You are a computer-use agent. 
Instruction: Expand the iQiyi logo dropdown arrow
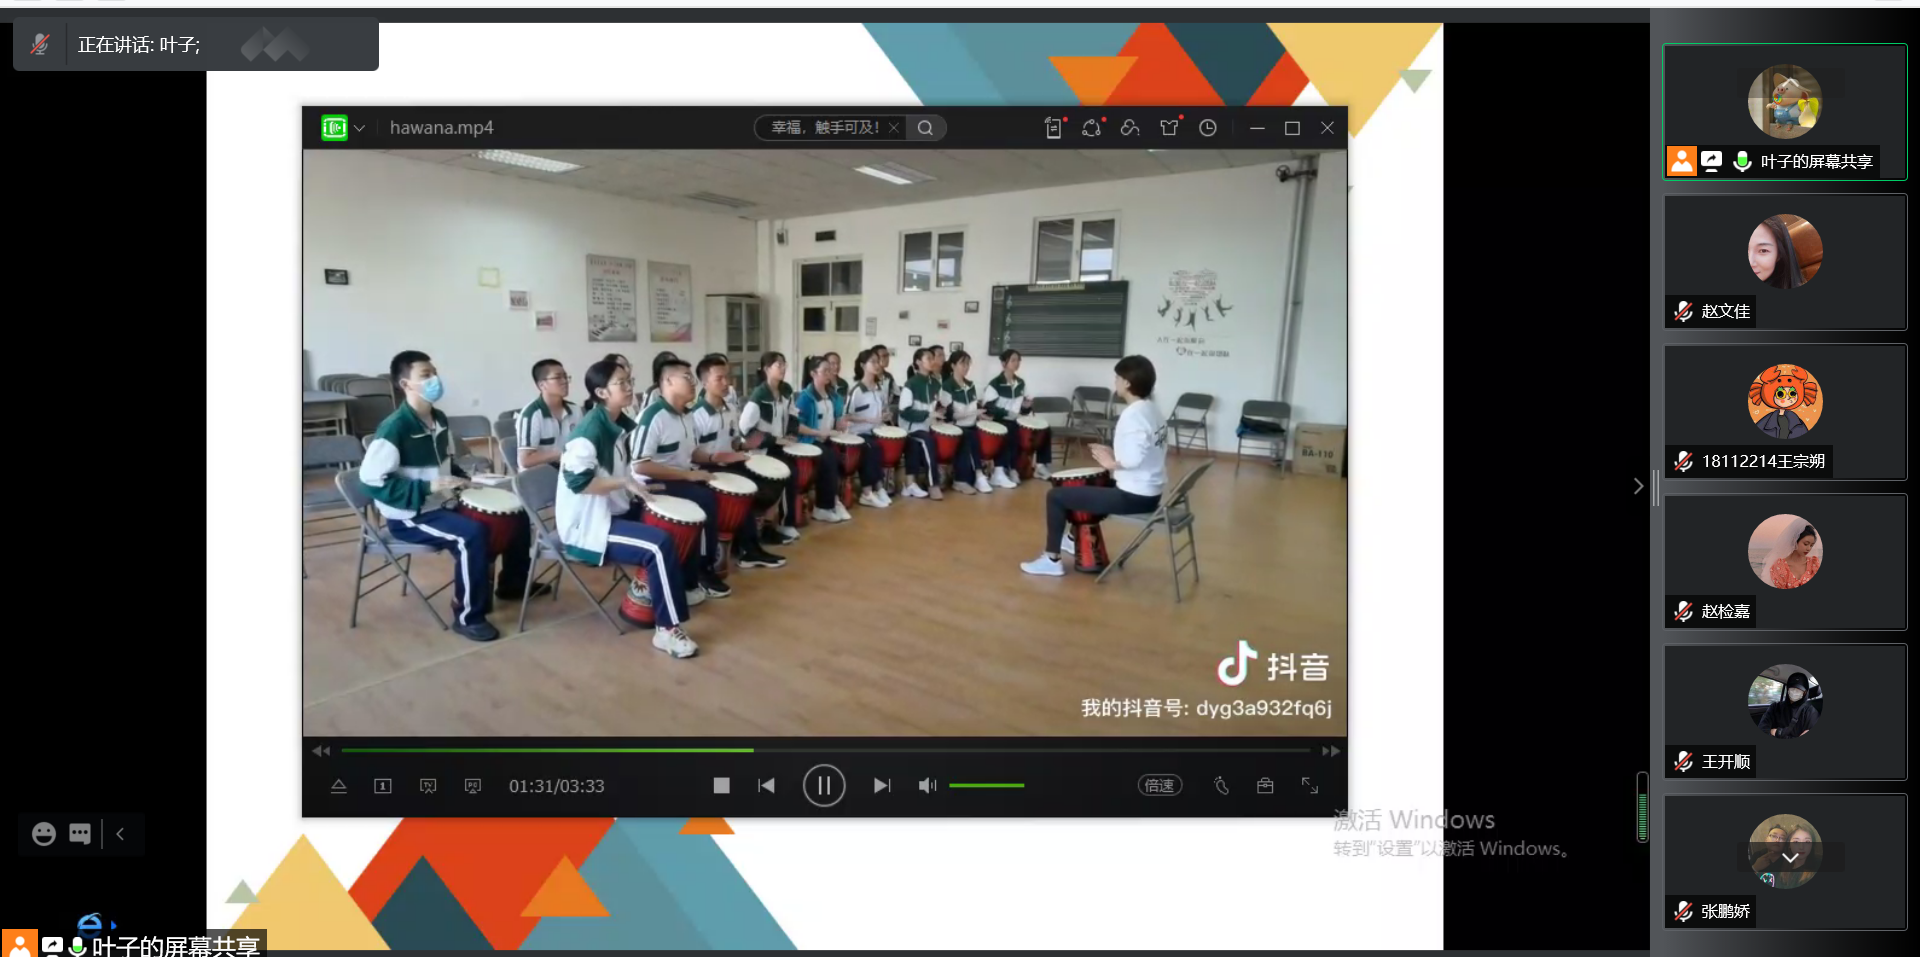pyautogui.click(x=360, y=128)
